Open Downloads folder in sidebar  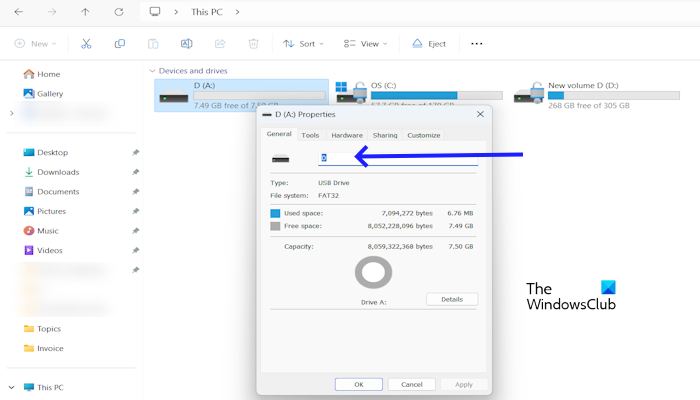[51, 172]
